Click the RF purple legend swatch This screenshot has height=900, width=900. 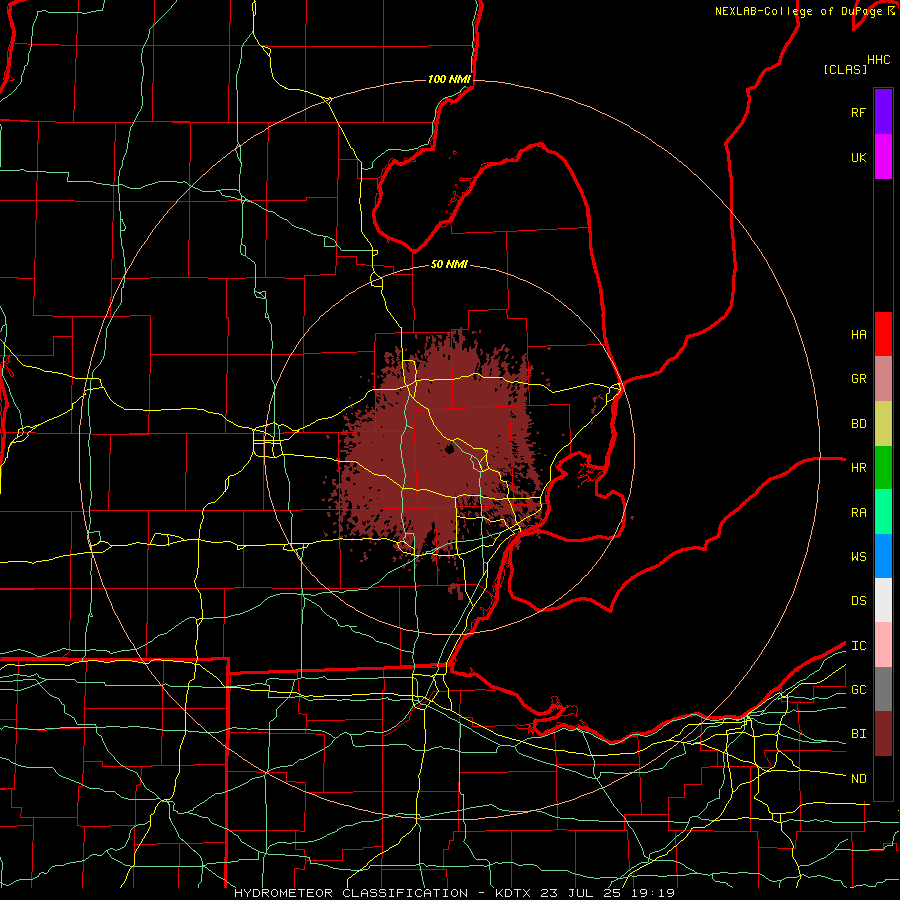tap(883, 112)
